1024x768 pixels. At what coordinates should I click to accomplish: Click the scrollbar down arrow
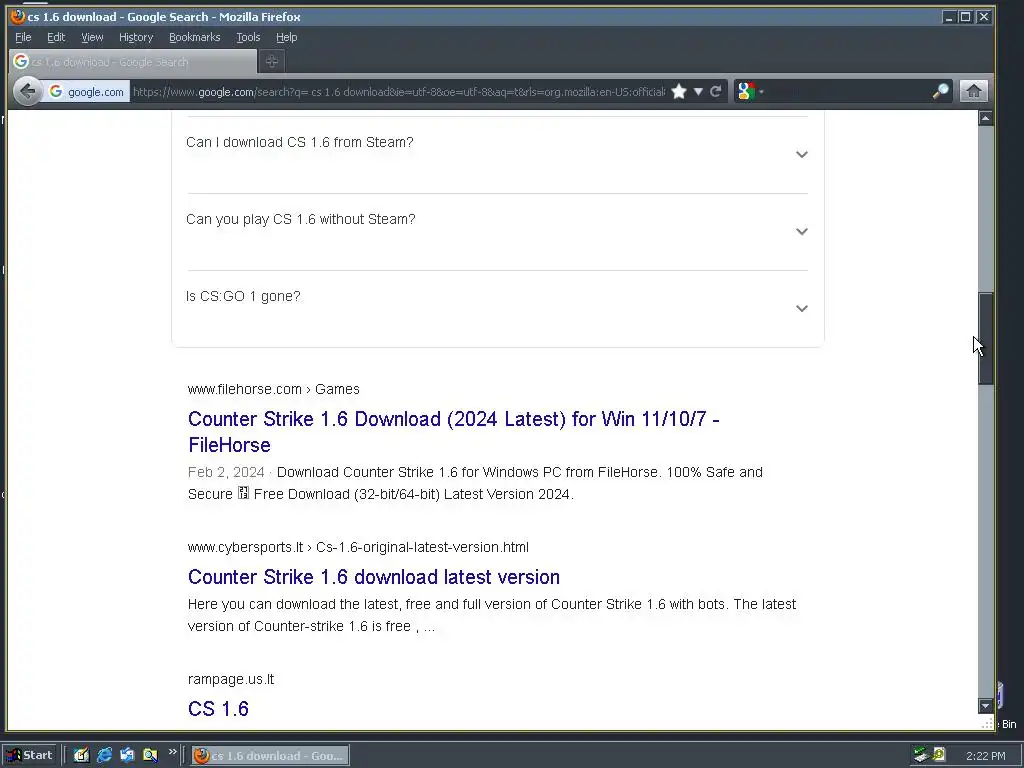(985, 705)
